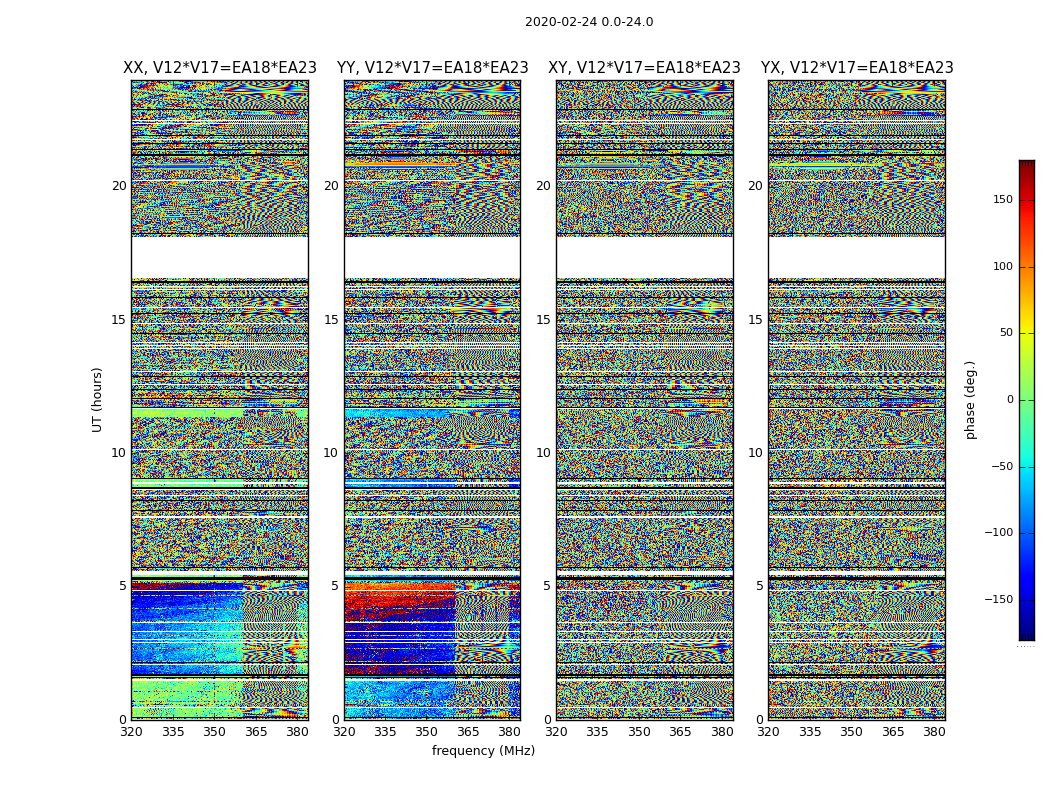Viewport: 1050px width, 800px height.
Task: Click the "UT (hours)" y-axis label
Action: click(97, 400)
